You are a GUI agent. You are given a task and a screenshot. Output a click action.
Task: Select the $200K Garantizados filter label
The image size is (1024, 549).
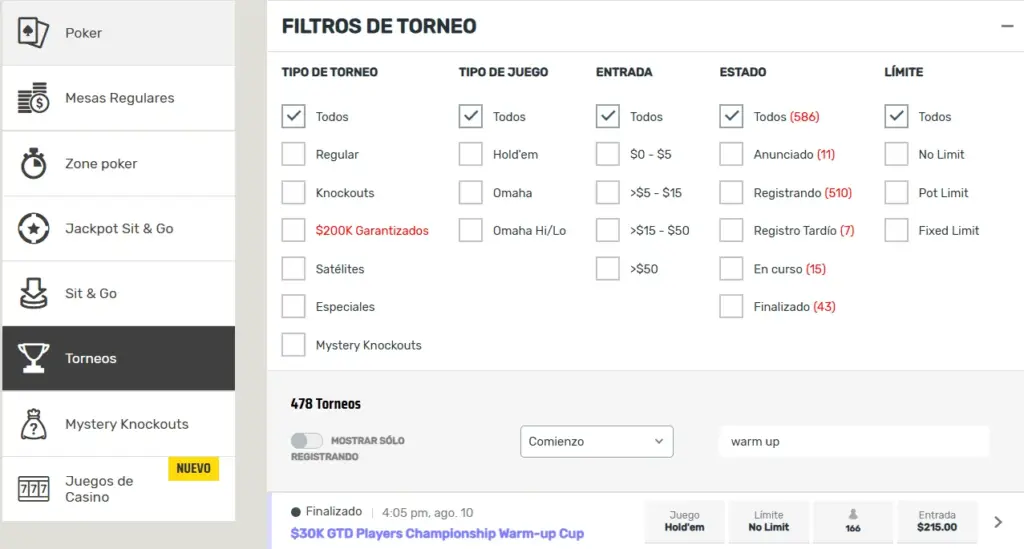(372, 230)
